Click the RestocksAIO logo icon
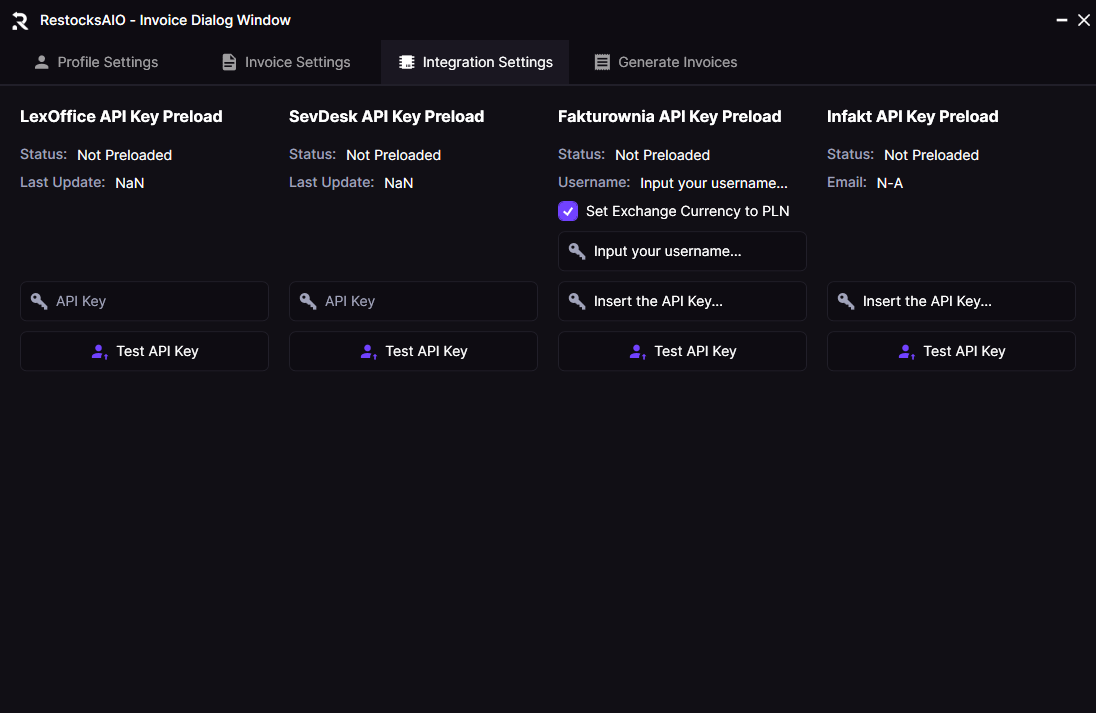This screenshot has width=1096, height=713. coord(20,21)
